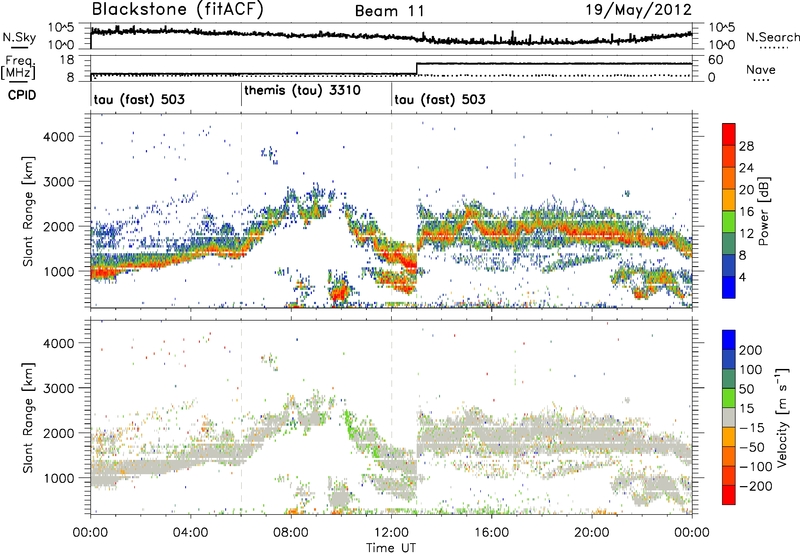Click the '12:00' time tick label

(x=391, y=533)
